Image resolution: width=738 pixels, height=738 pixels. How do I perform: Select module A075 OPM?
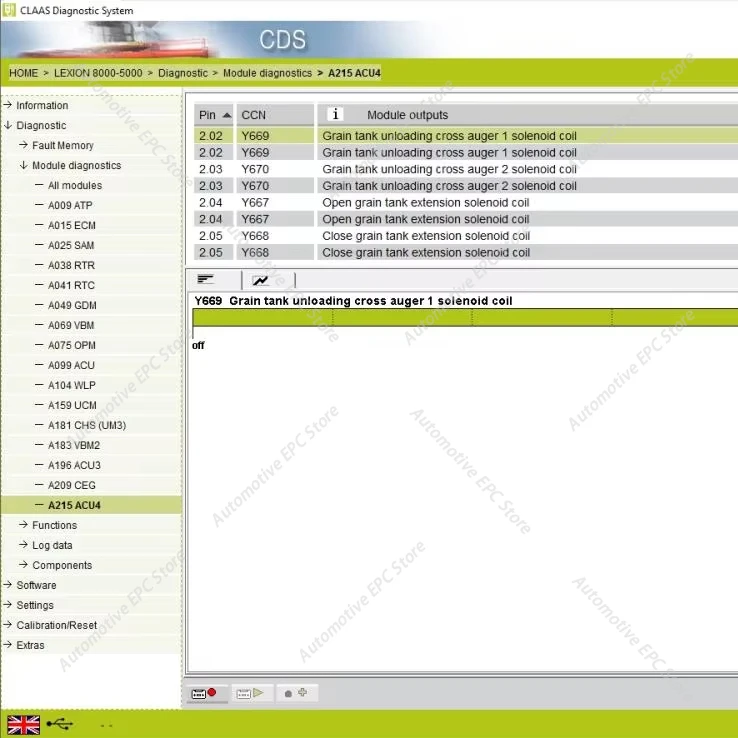(x=72, y=345)
